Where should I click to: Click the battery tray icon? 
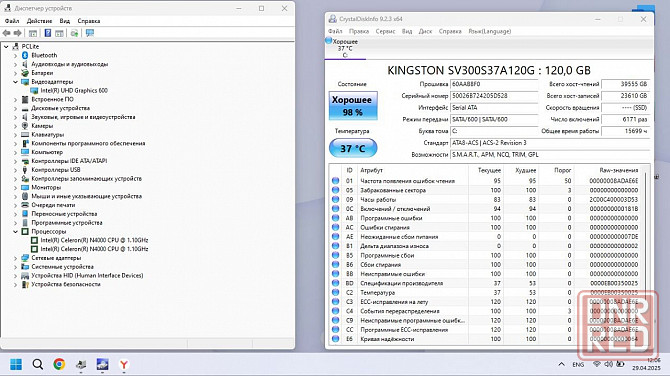[x=620, y=364]
